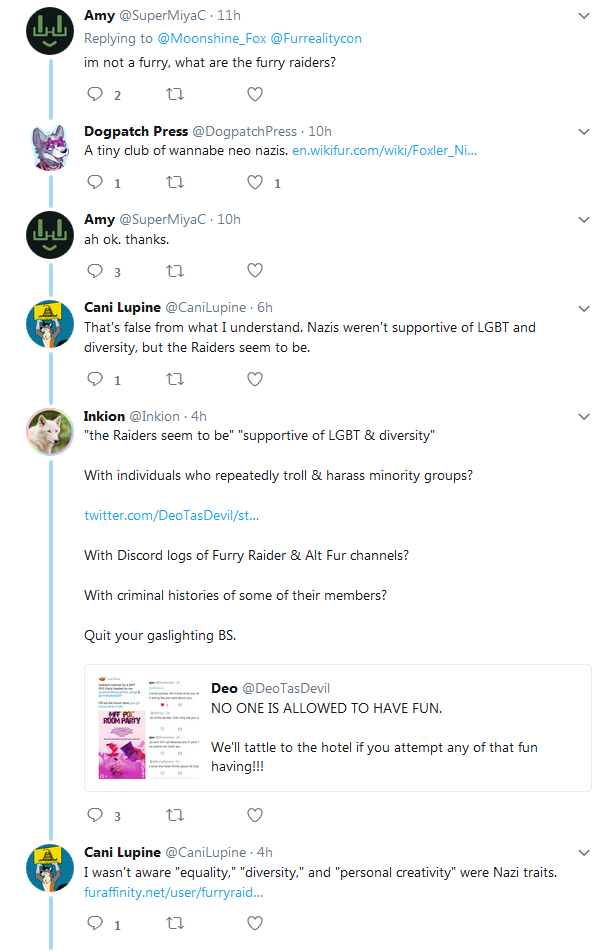View Inkion's white wolf avatar profile
This screenshot has width=616, height=951.
[50, 432]
